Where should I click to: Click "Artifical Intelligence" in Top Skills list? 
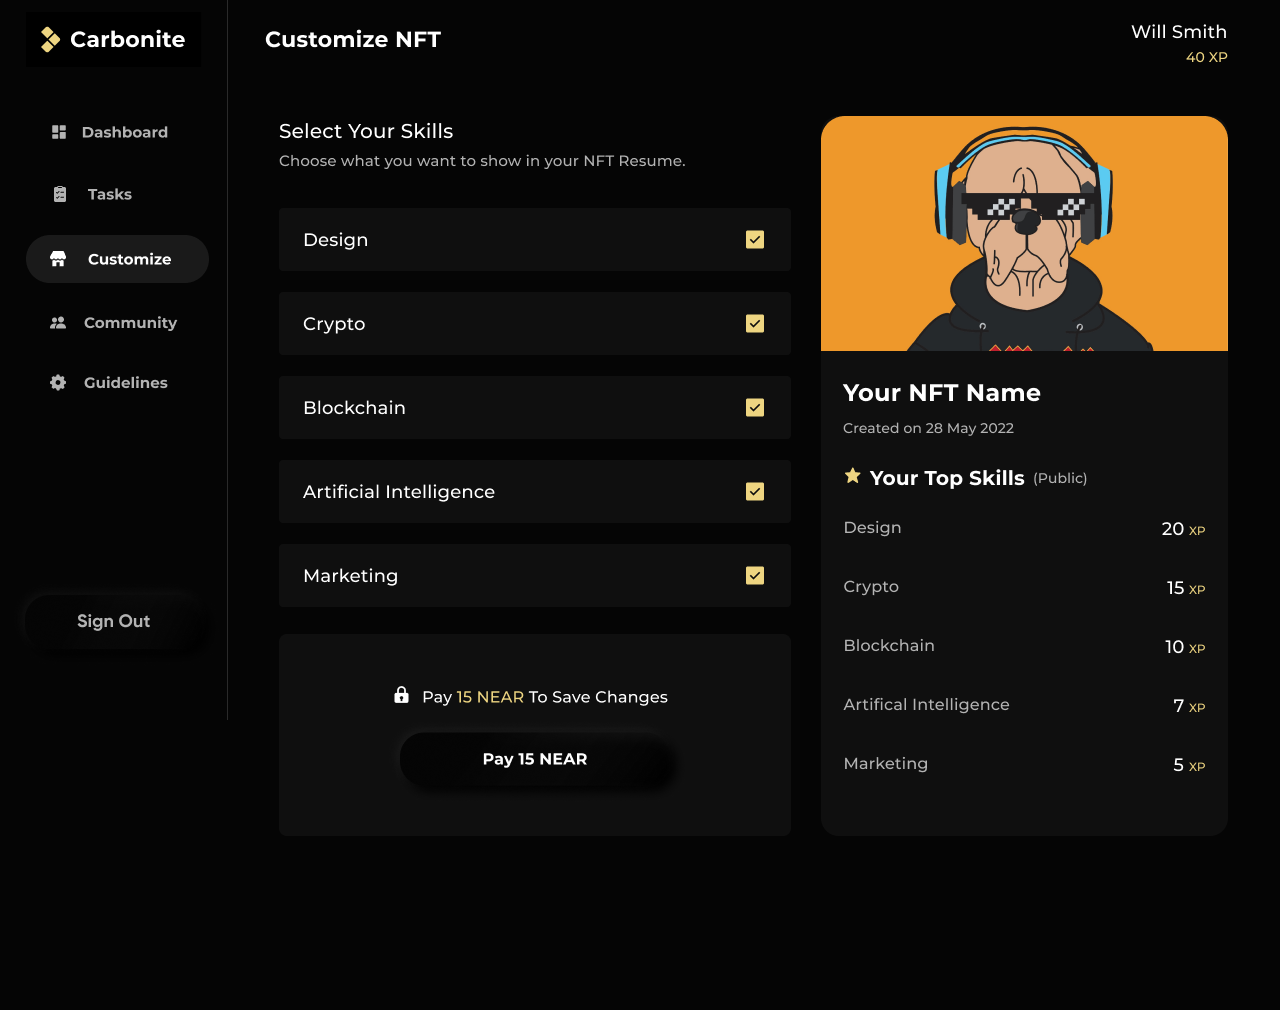[926, 704]
